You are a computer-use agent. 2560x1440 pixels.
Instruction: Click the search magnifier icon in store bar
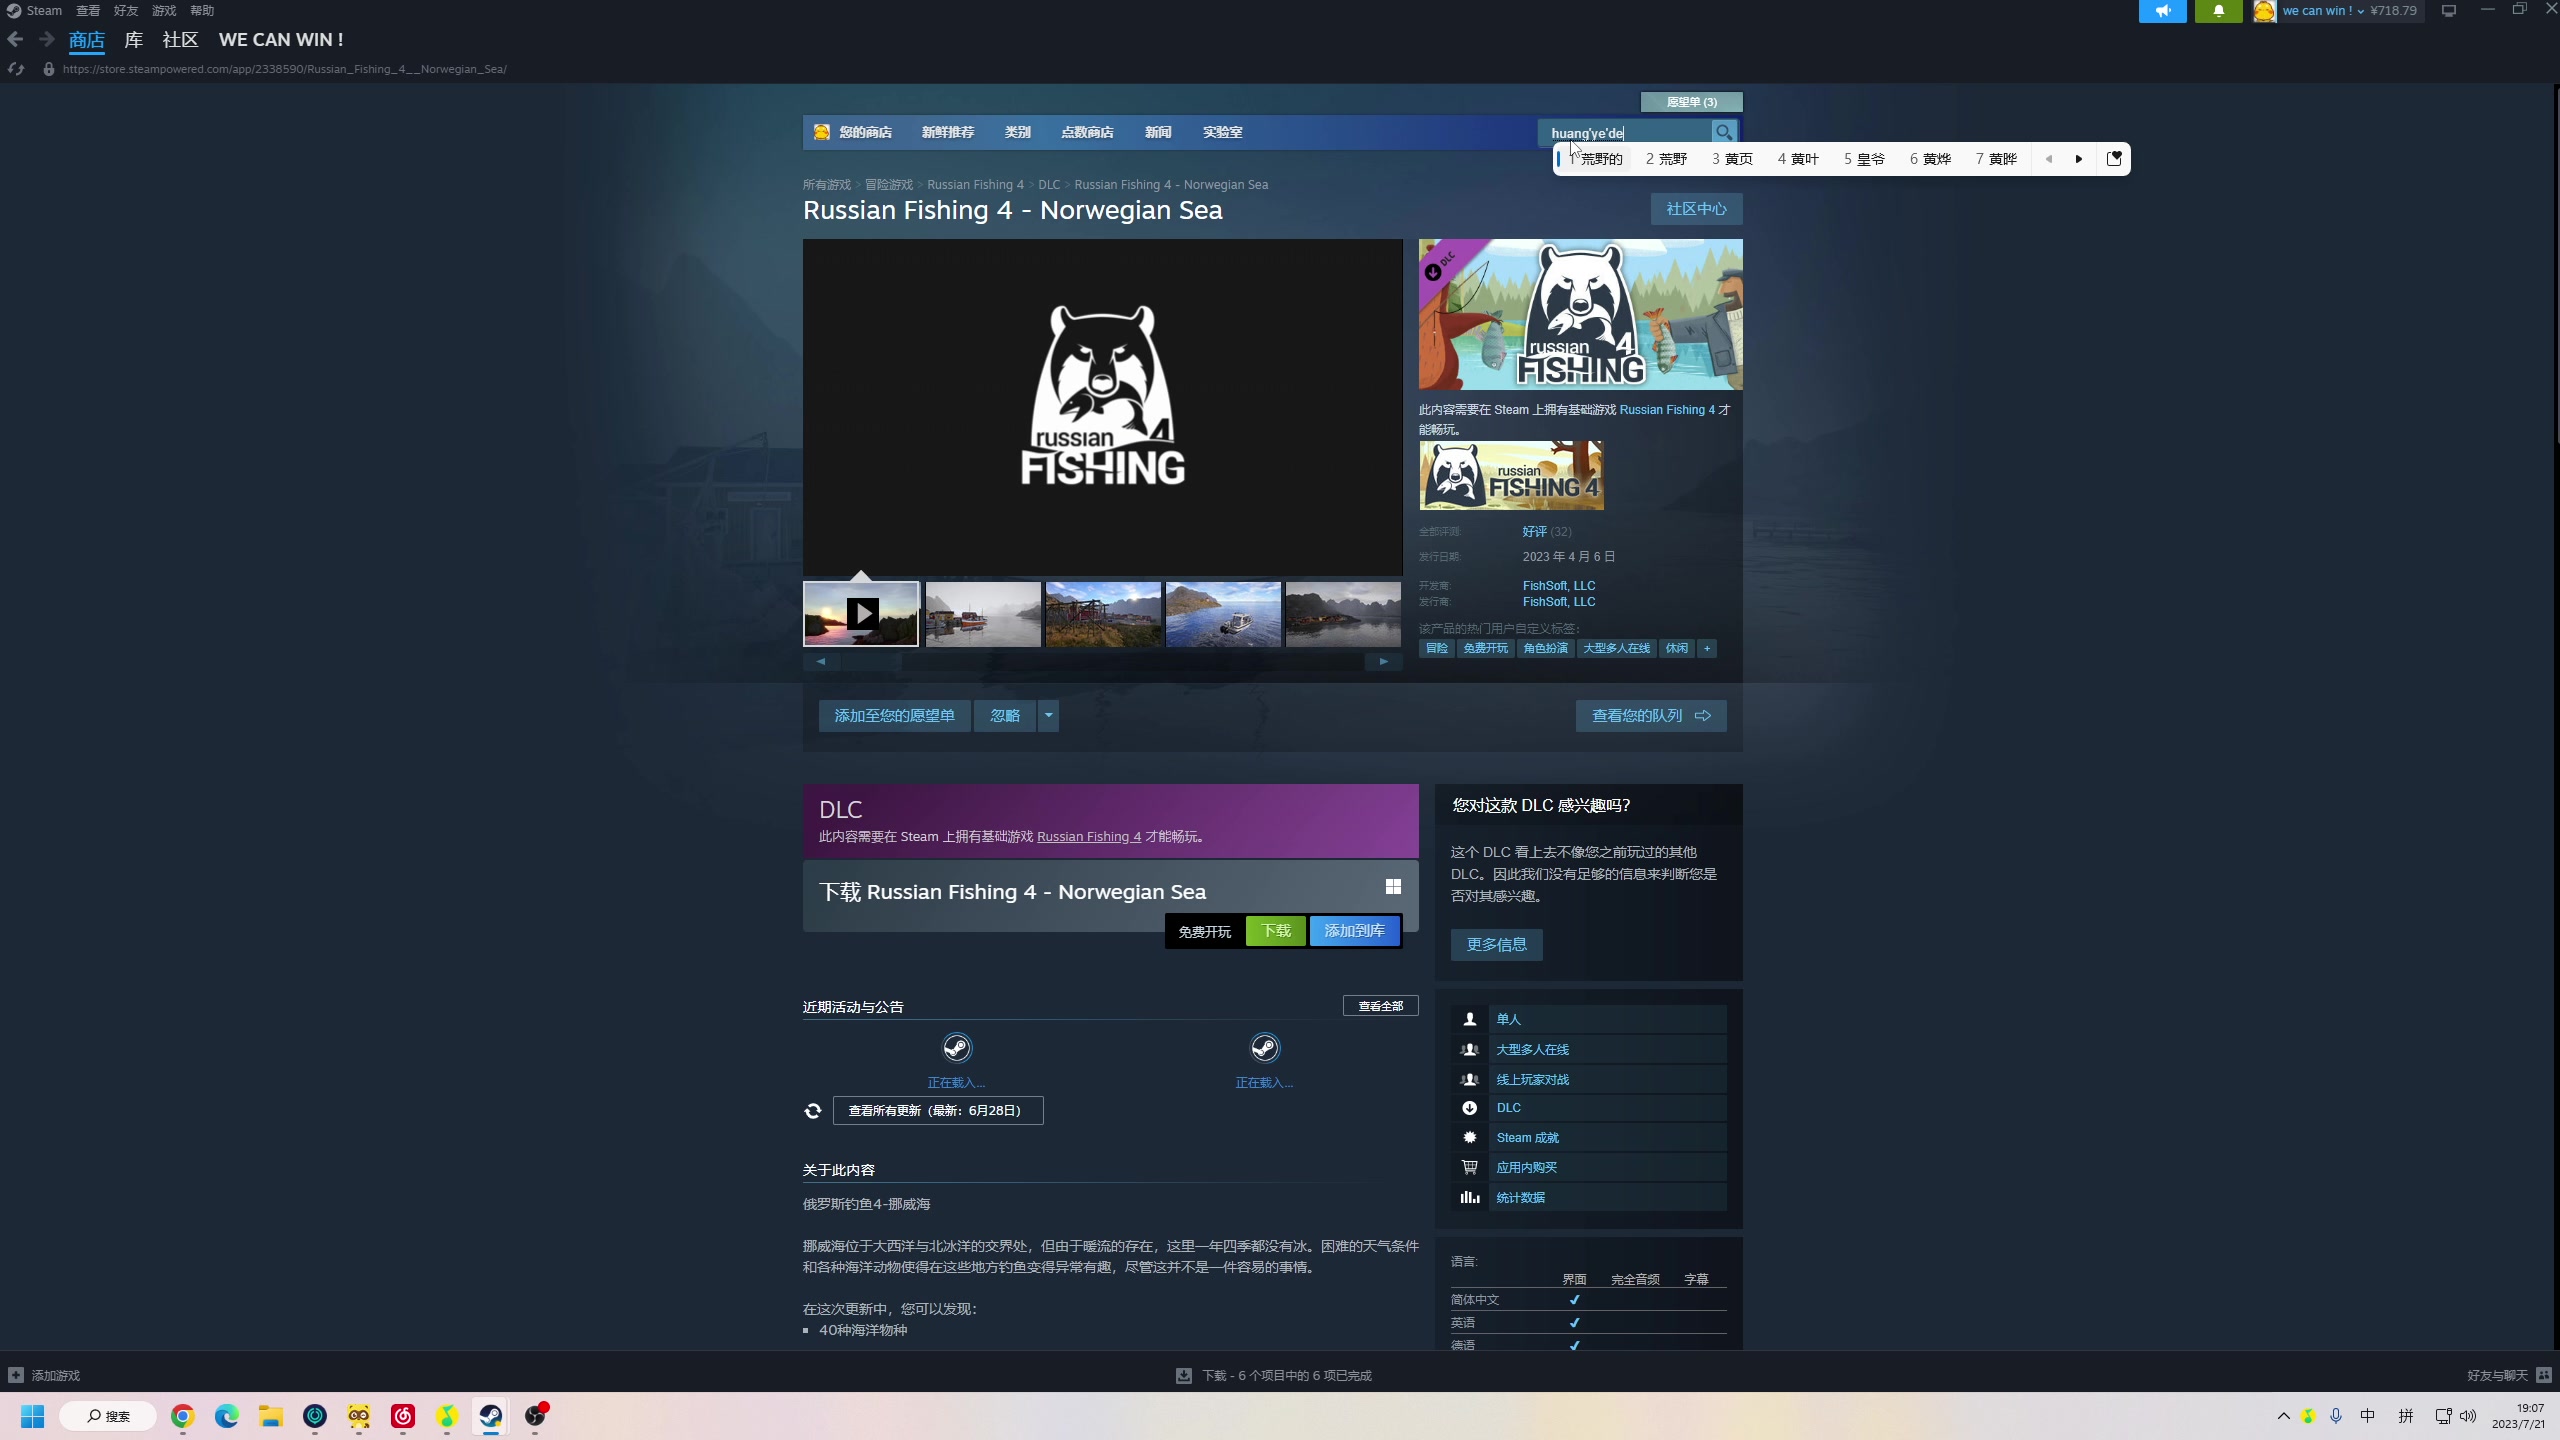point(1723,132)
